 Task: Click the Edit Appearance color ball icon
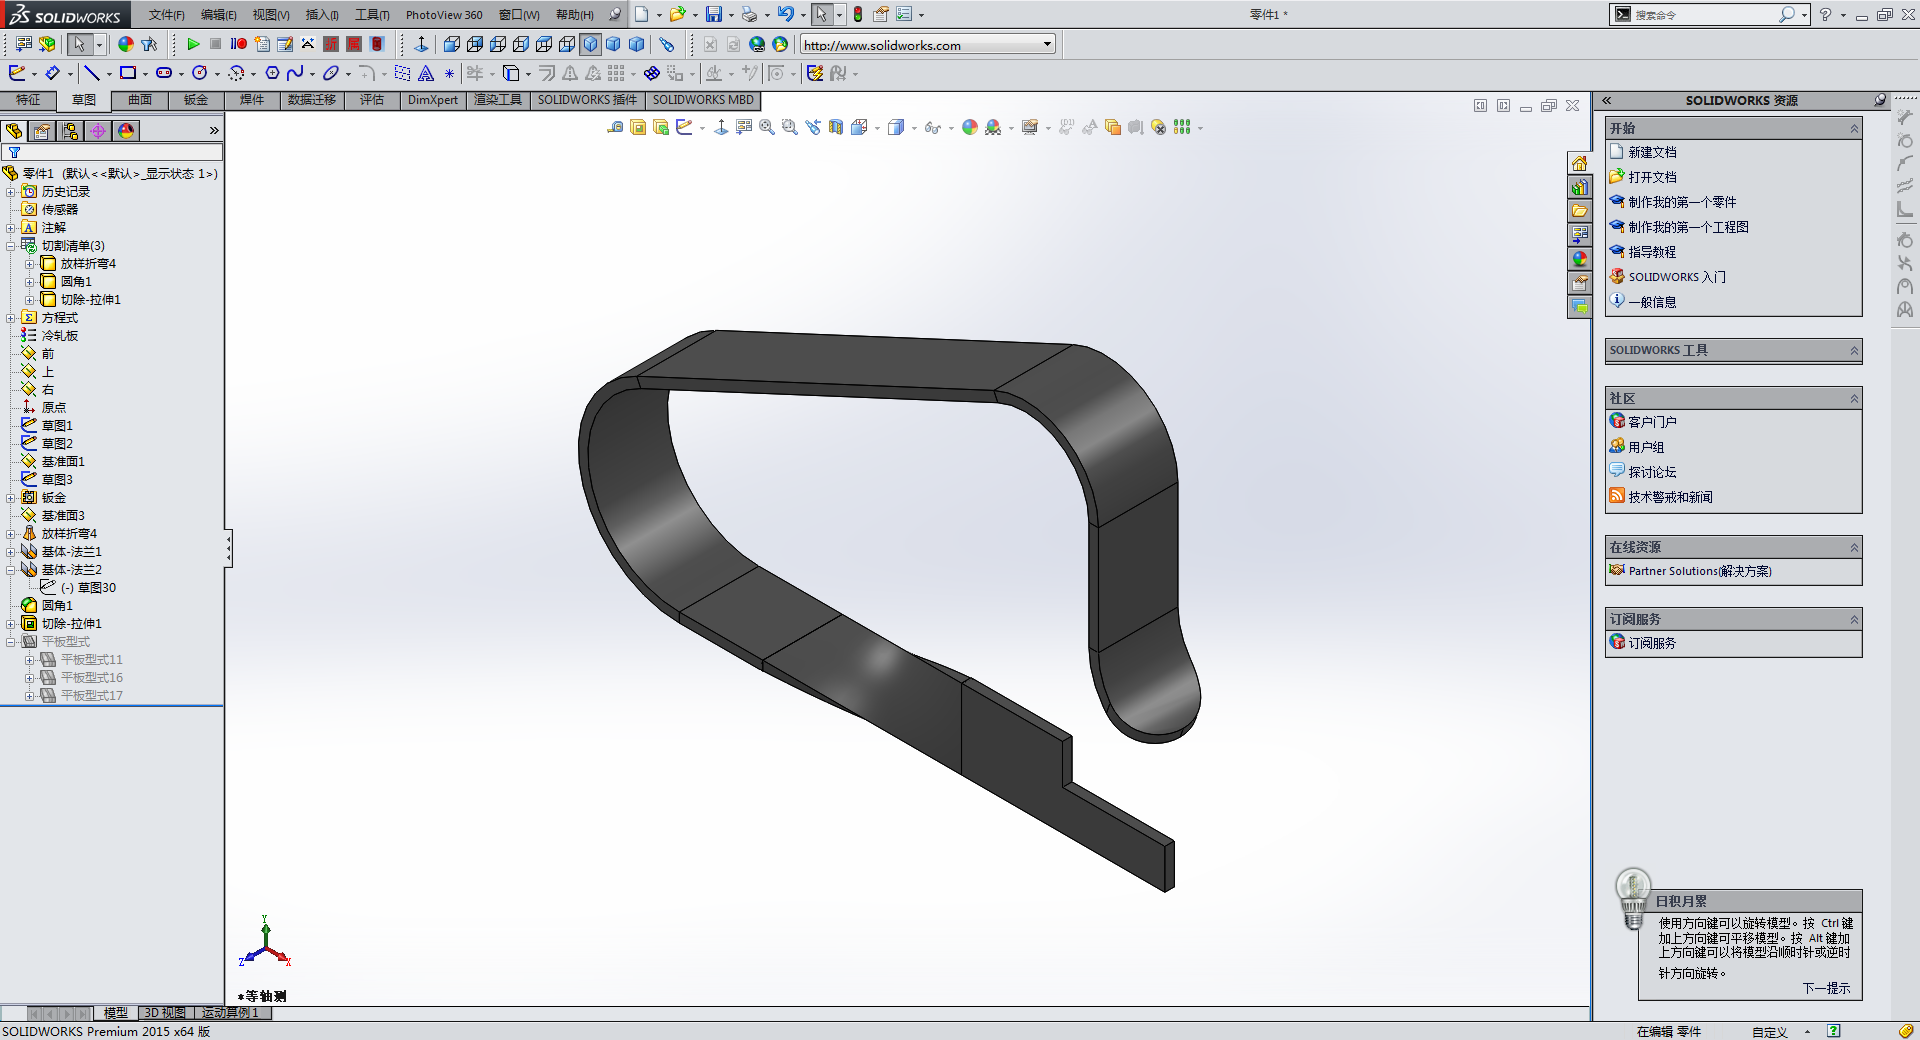click(970, 127)
